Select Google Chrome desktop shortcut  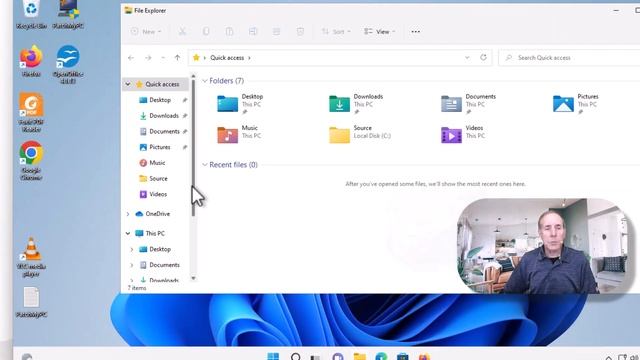(31, 161)
